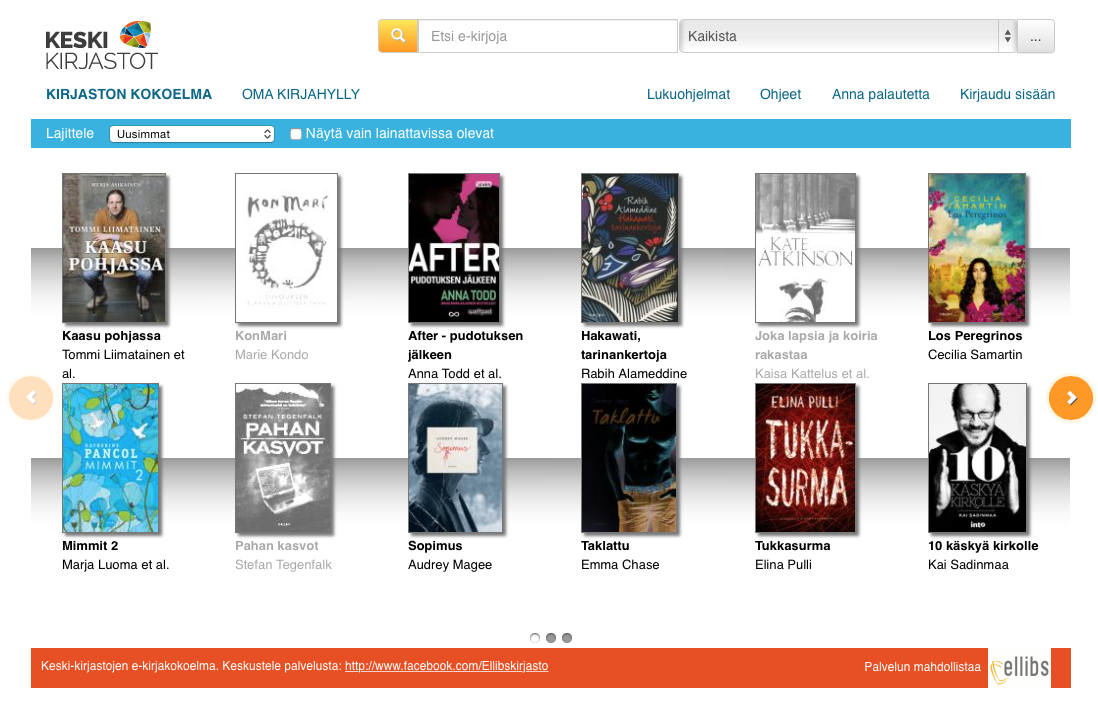
Task: Click the Los Peregrinos title
Action: click(x=975, y=336)
